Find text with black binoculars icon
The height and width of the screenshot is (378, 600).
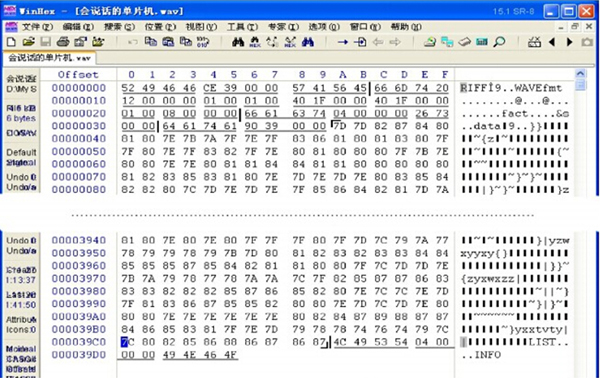click(x=238, y=42)
